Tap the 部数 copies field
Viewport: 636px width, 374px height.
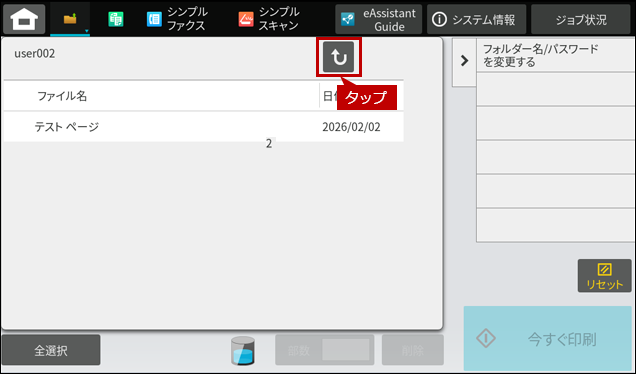tap(324, 350)
